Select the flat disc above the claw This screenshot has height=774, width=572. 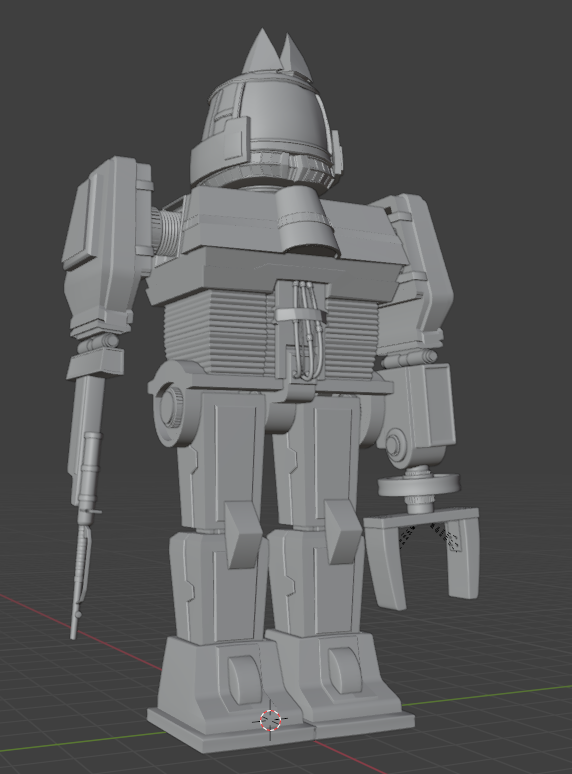pyautogui.click(x=419, y=485)
